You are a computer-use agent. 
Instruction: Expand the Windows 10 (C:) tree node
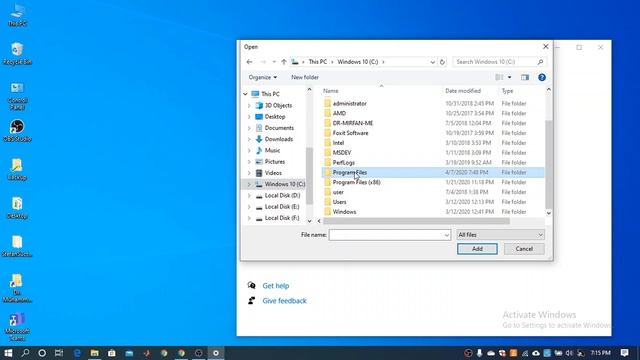point(249,184)
